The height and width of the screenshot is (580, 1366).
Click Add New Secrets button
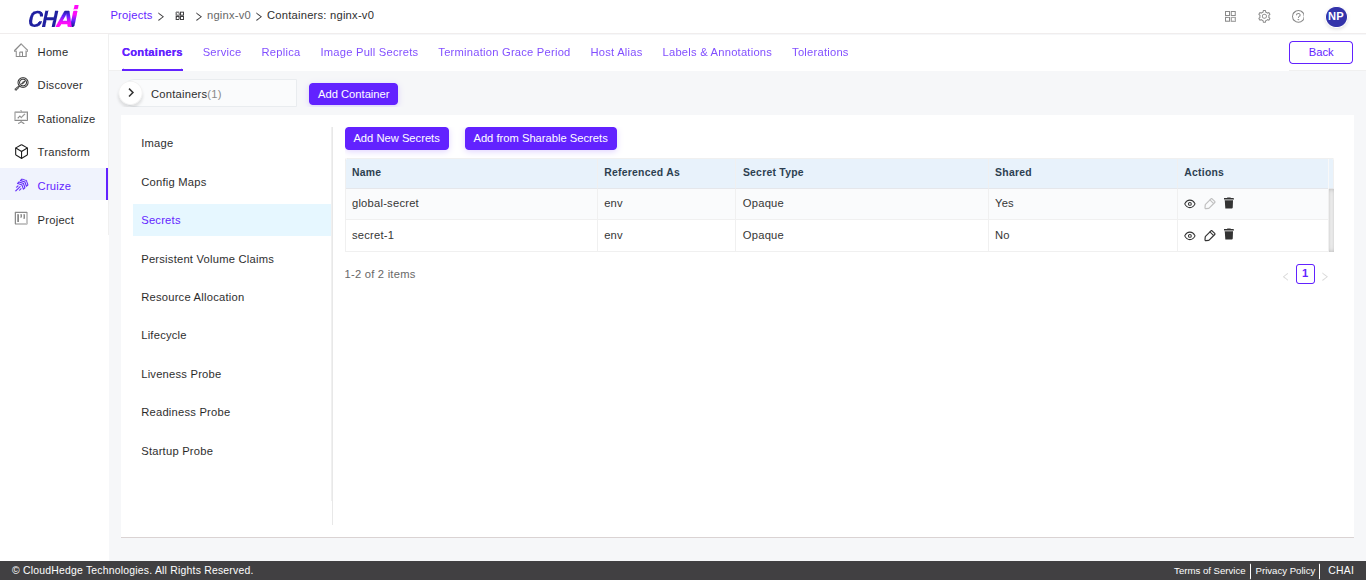point(397,138)
